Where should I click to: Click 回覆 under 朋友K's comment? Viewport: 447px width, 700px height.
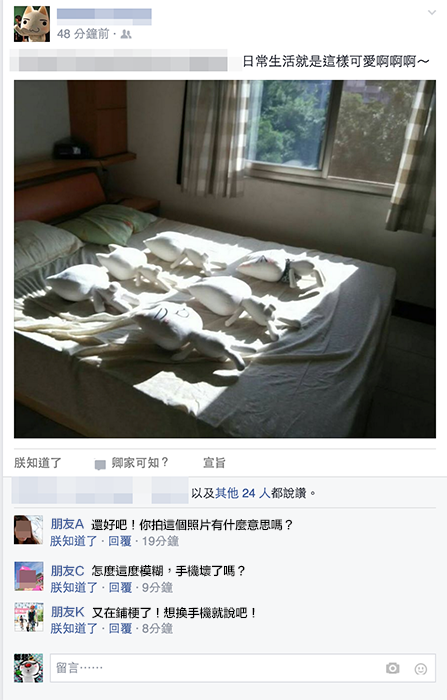121,629
